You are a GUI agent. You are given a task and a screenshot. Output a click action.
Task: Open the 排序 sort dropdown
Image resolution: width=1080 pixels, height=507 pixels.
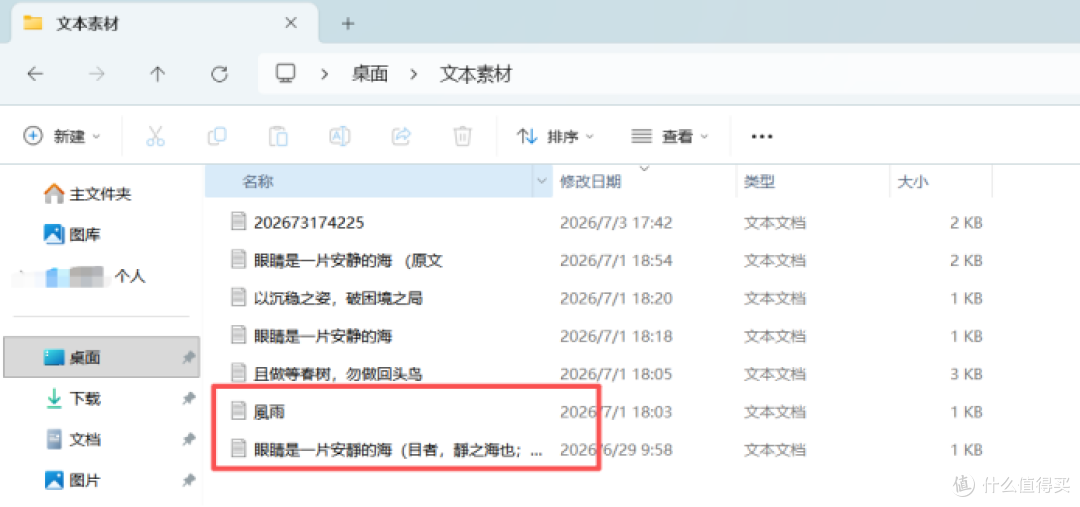tap(555, 136)
